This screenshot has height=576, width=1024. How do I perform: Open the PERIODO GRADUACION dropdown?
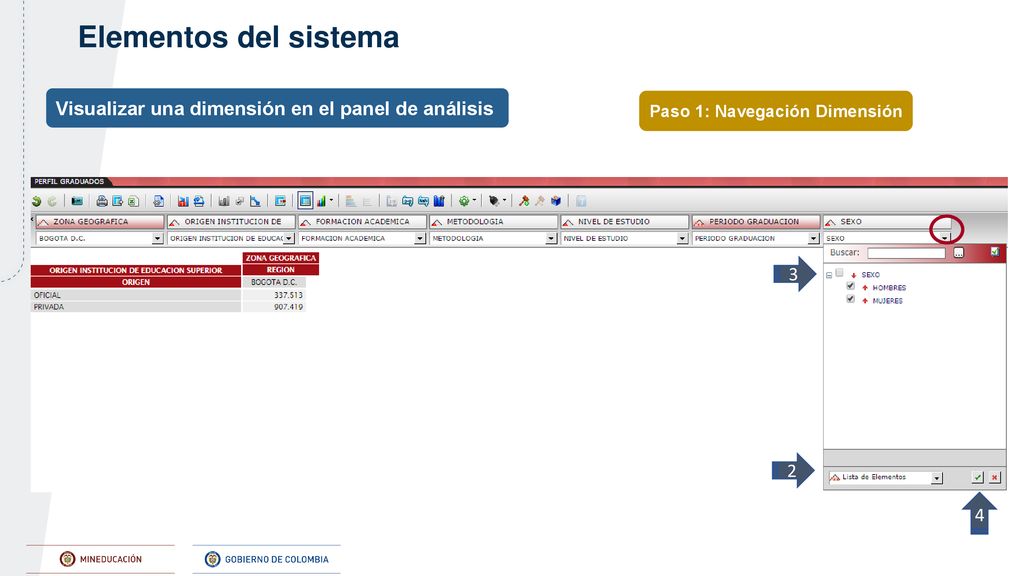click(x=814, y=239)
